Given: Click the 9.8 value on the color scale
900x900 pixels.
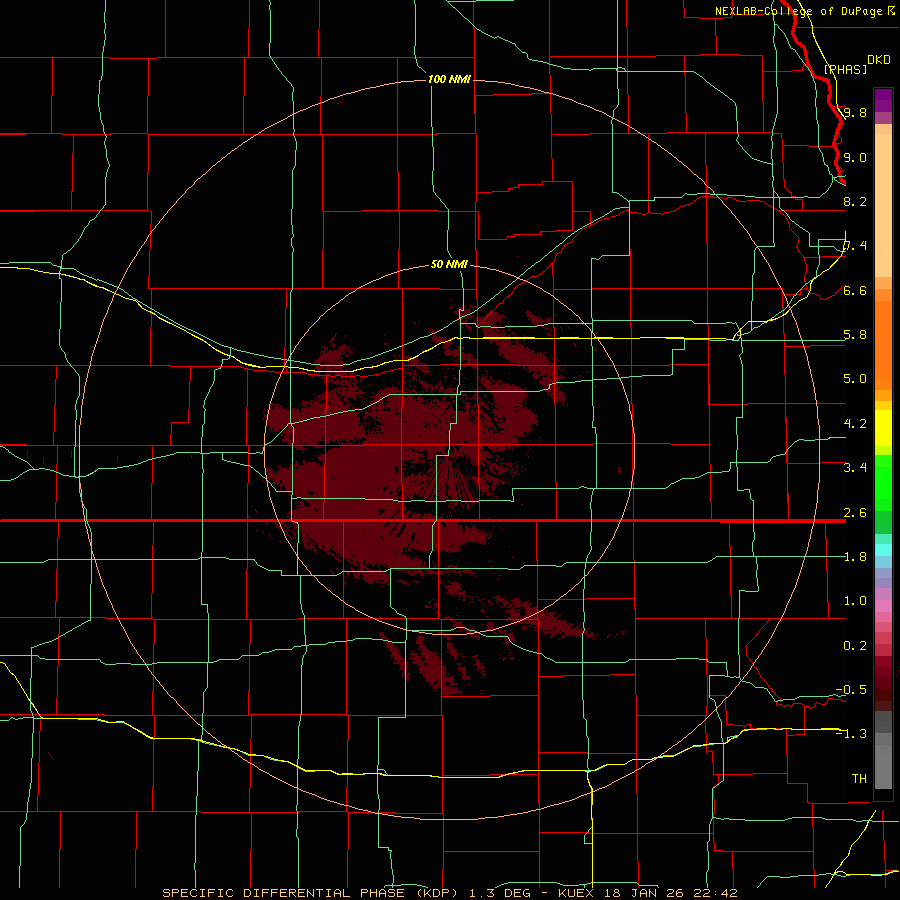Looking at the screenshot, I should (855, 112).
